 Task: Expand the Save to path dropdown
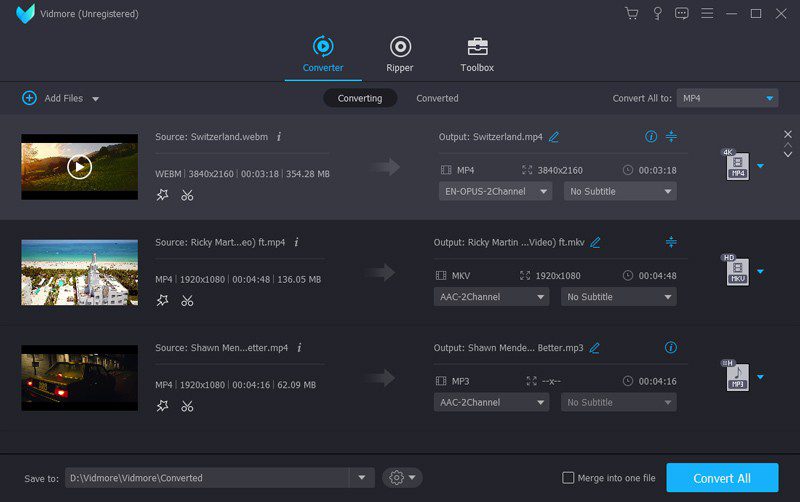pyautogui.click(x=362, y=478)
